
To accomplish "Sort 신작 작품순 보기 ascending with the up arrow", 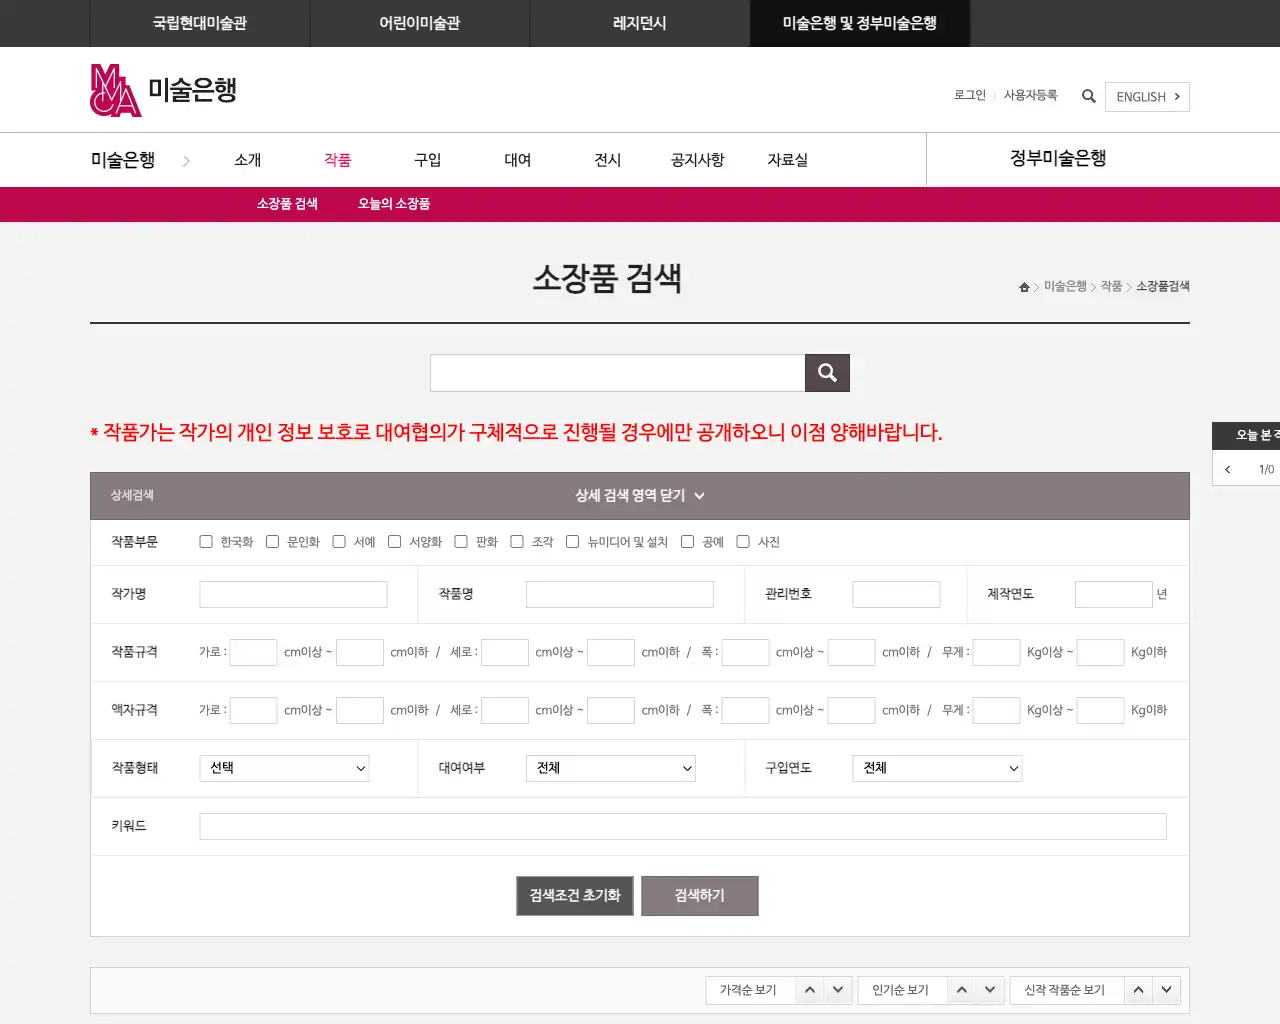I will click(1138, 990).
